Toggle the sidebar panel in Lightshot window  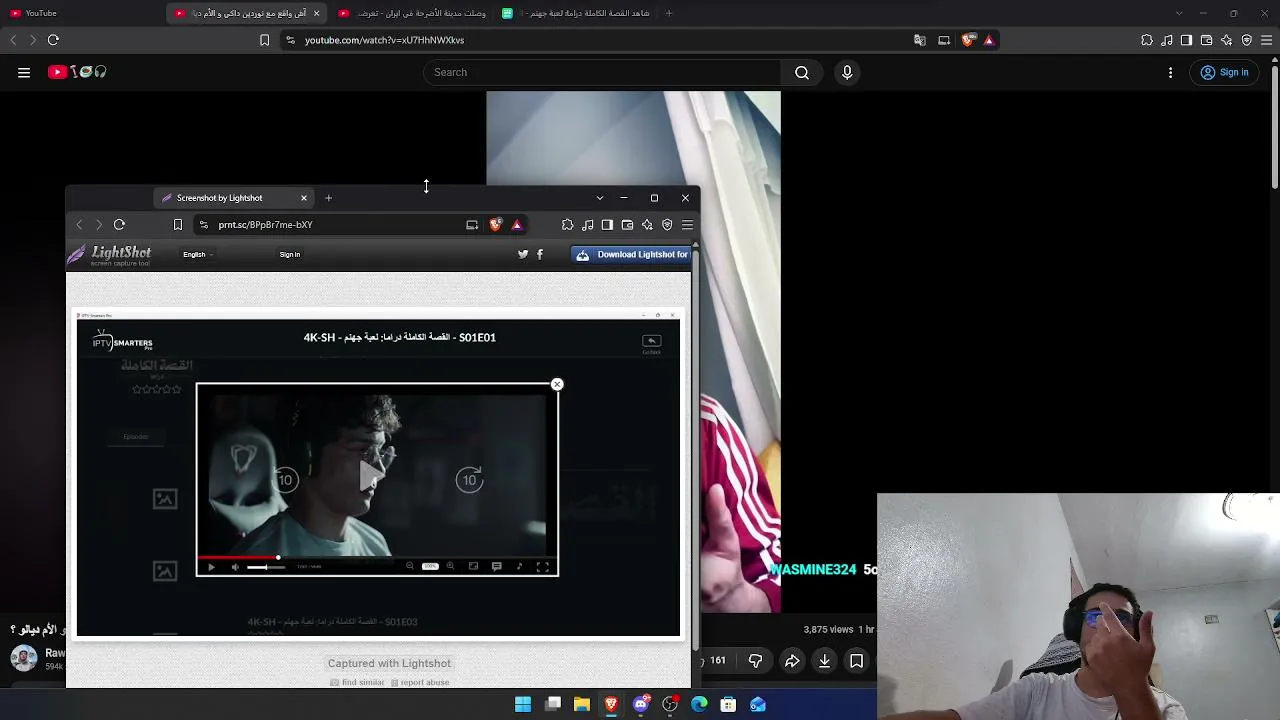coord(607,225)
